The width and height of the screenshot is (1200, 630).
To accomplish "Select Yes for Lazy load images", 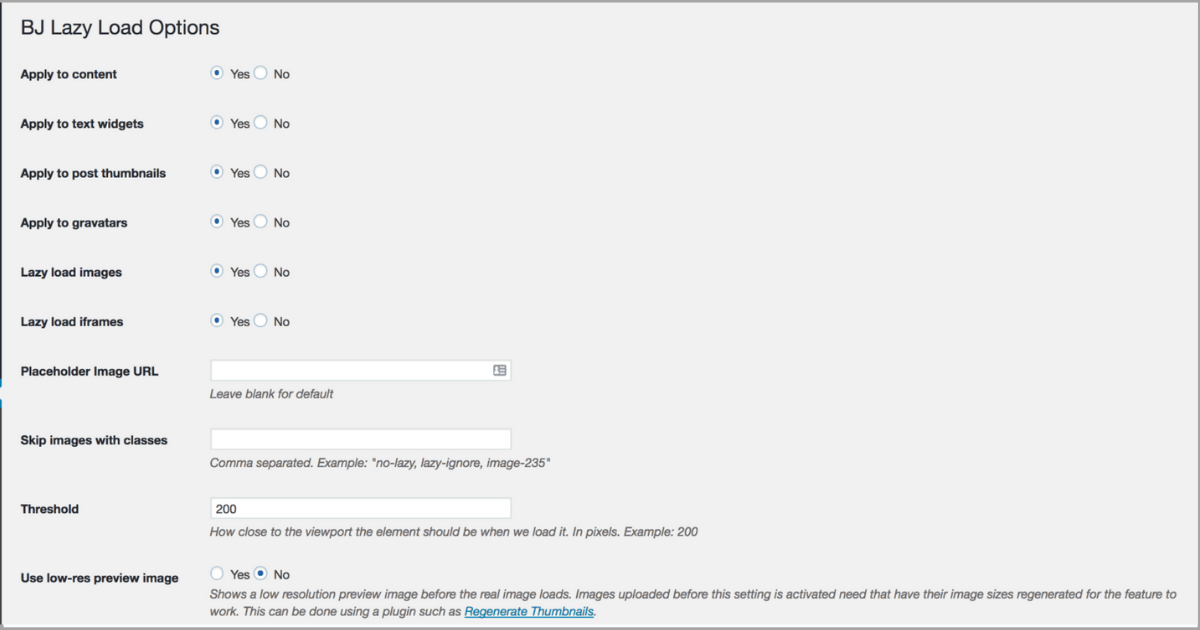I will coord(217,271).
